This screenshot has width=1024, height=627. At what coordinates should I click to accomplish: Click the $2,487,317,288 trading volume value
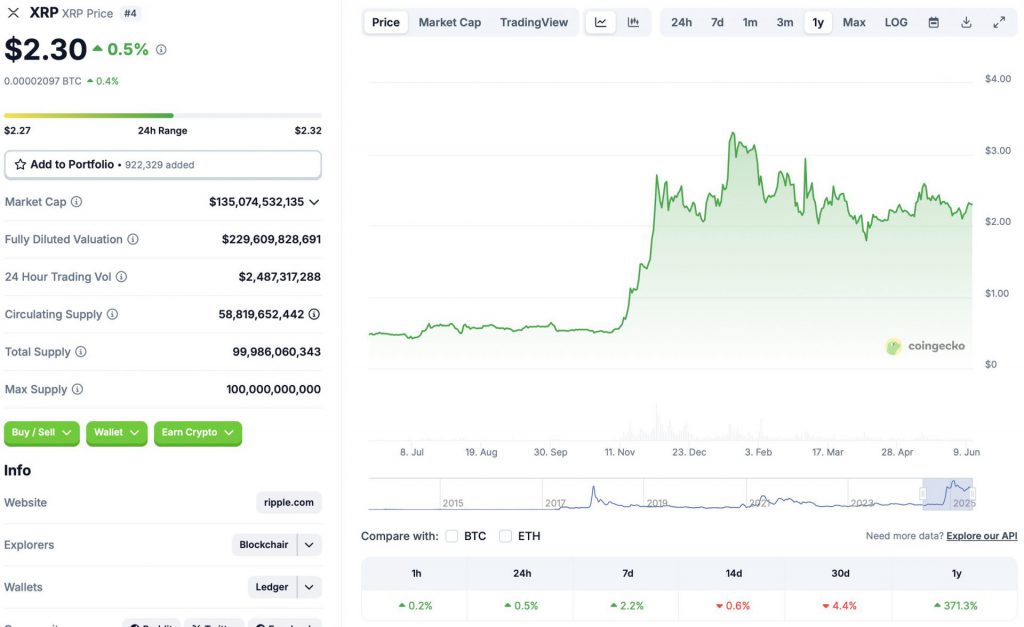pyautogui.click(x=280, y=277)
